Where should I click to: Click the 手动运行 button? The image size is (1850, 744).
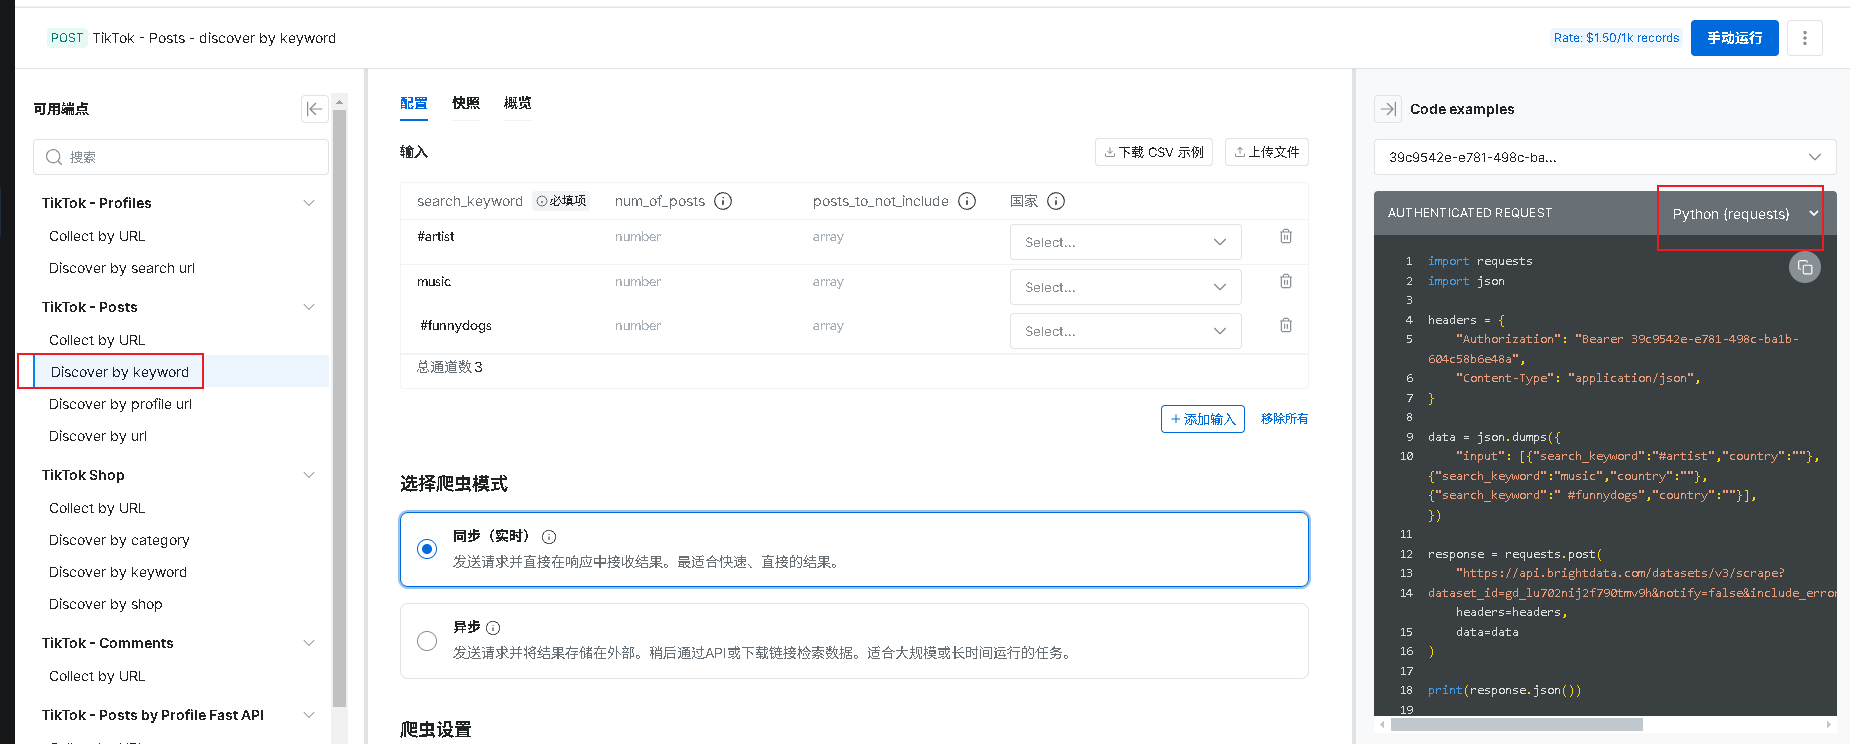pyautogui.click(x=1734, y=38)
